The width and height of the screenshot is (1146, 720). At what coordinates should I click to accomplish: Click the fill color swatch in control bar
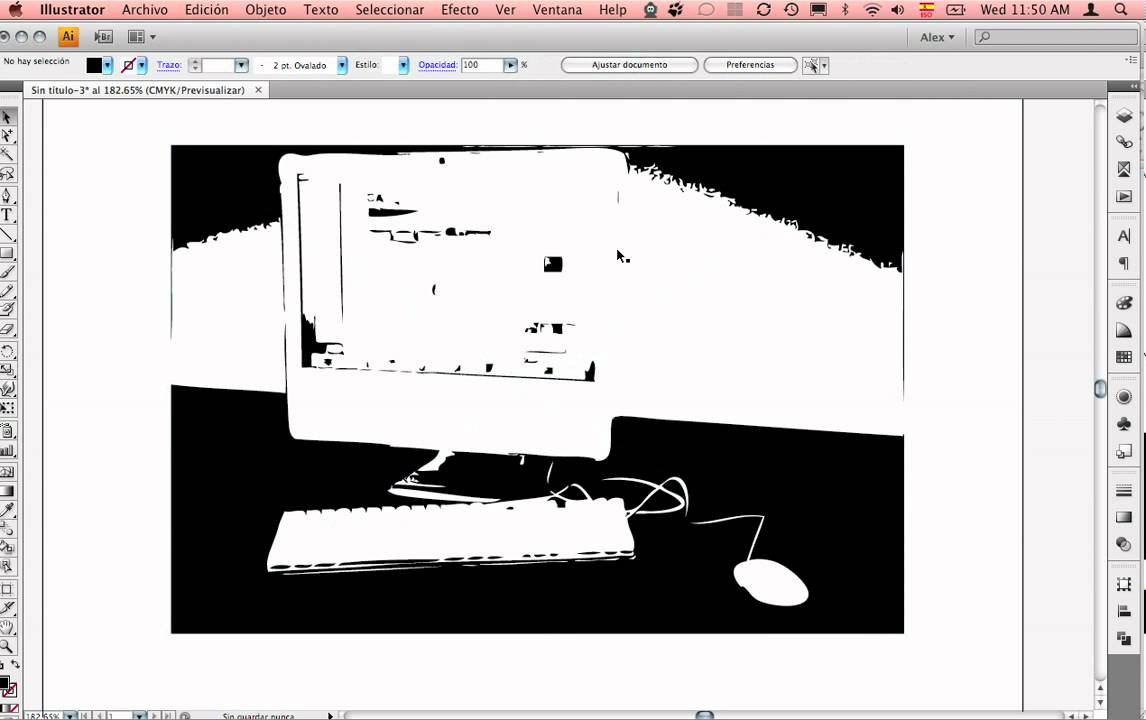pos(94,65)
